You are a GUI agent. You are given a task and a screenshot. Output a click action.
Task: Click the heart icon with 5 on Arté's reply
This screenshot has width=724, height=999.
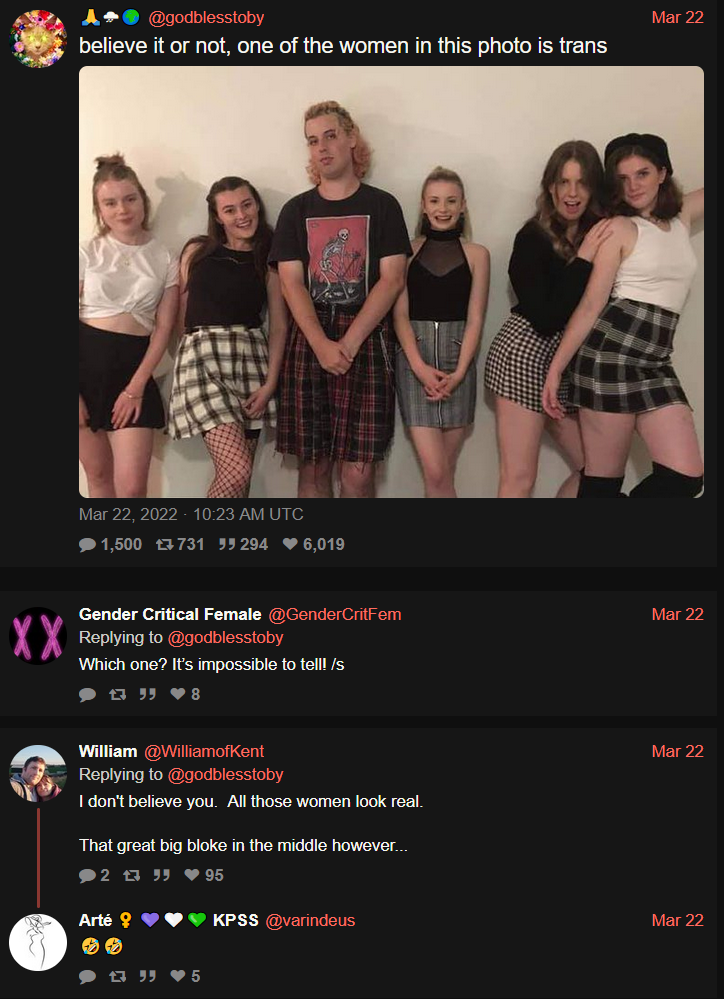click(x=178, y=976)
